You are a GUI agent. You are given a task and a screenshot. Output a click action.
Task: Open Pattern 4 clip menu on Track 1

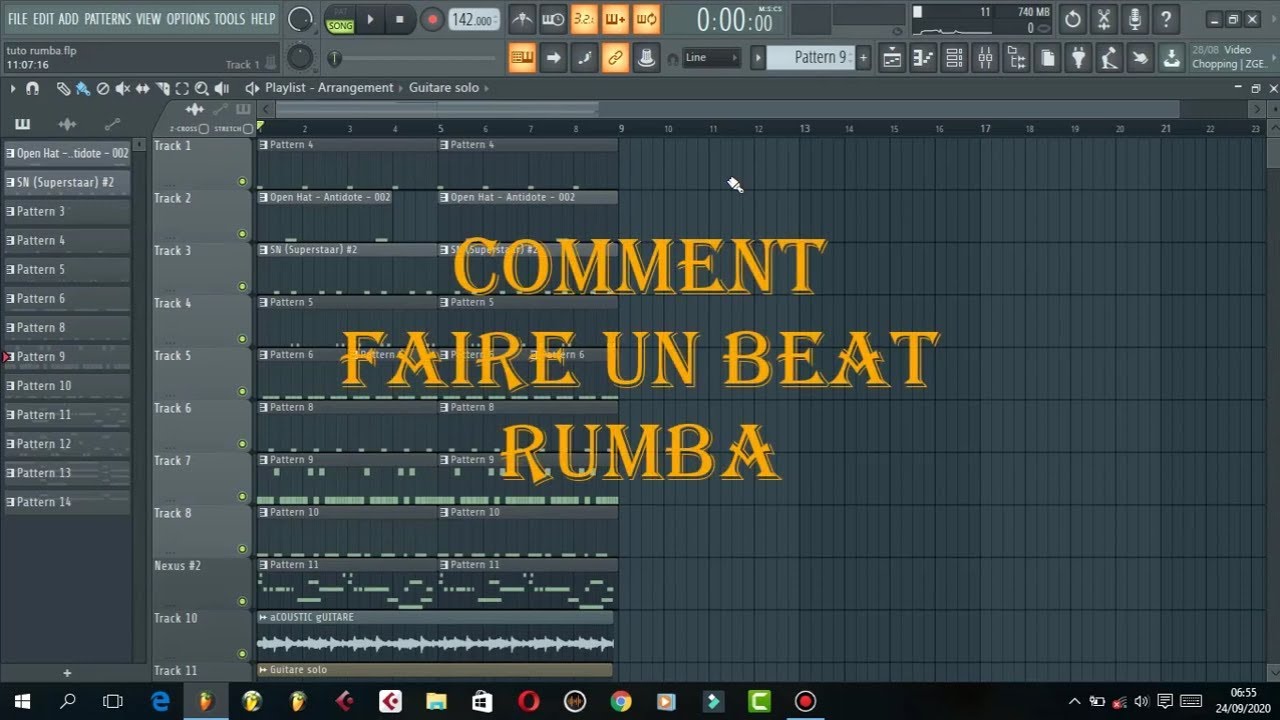pos(263,145)
